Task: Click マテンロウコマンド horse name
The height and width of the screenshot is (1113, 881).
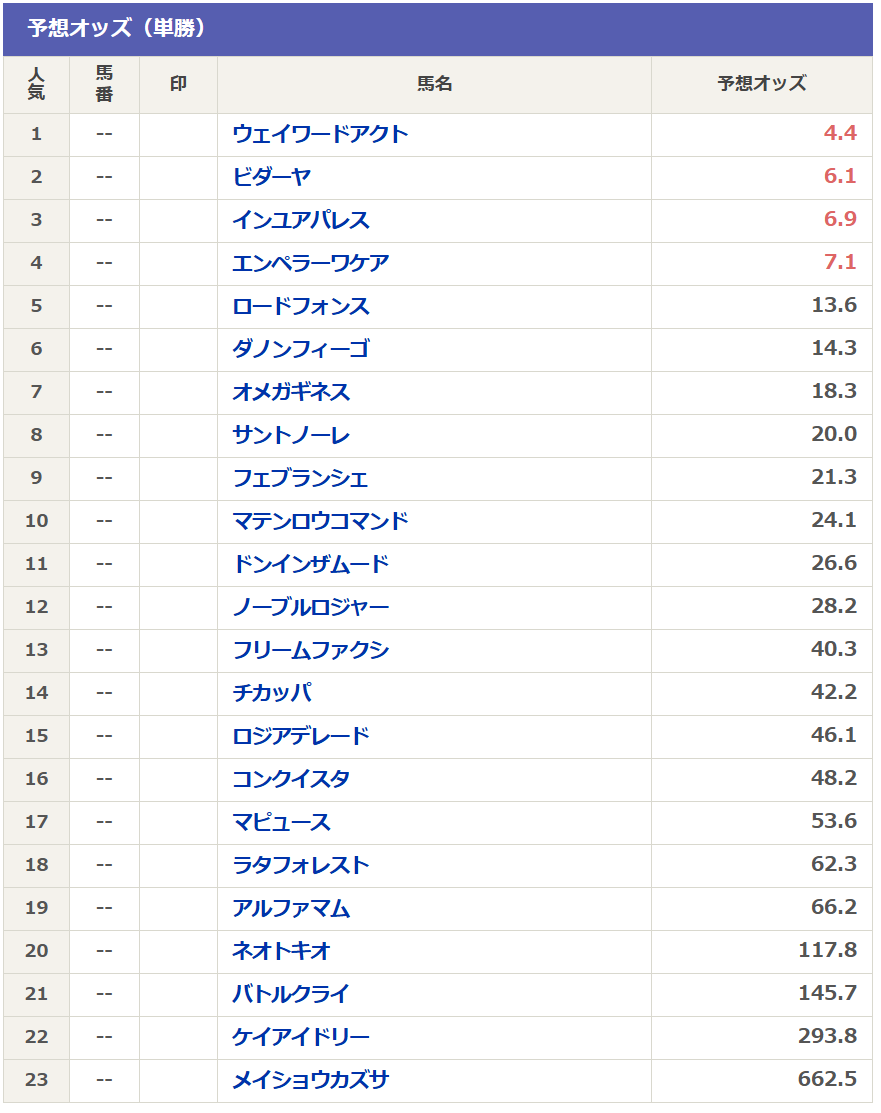Action: 320,521
